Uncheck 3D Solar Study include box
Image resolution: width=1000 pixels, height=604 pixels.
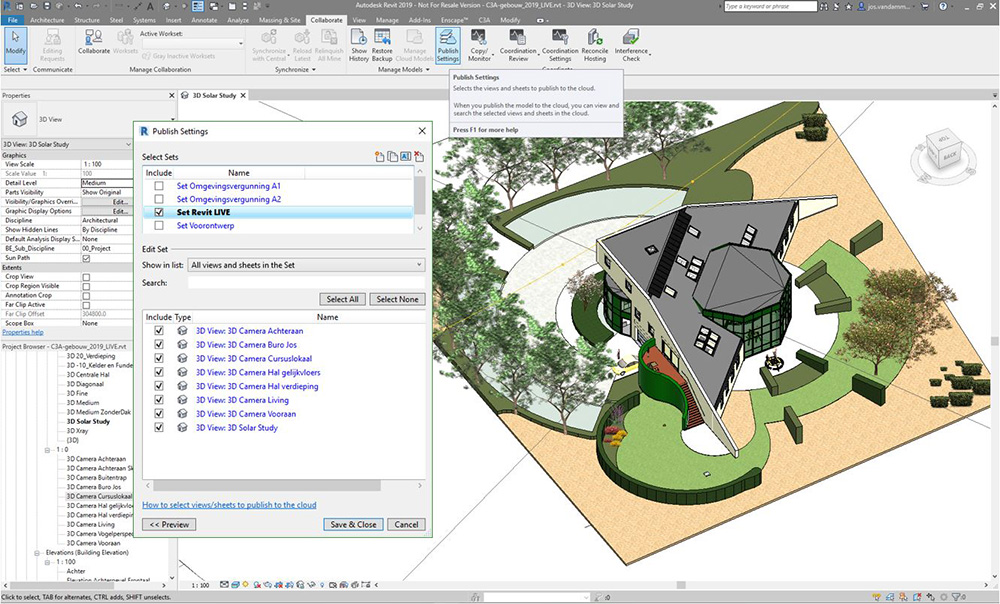pos(159,427)
